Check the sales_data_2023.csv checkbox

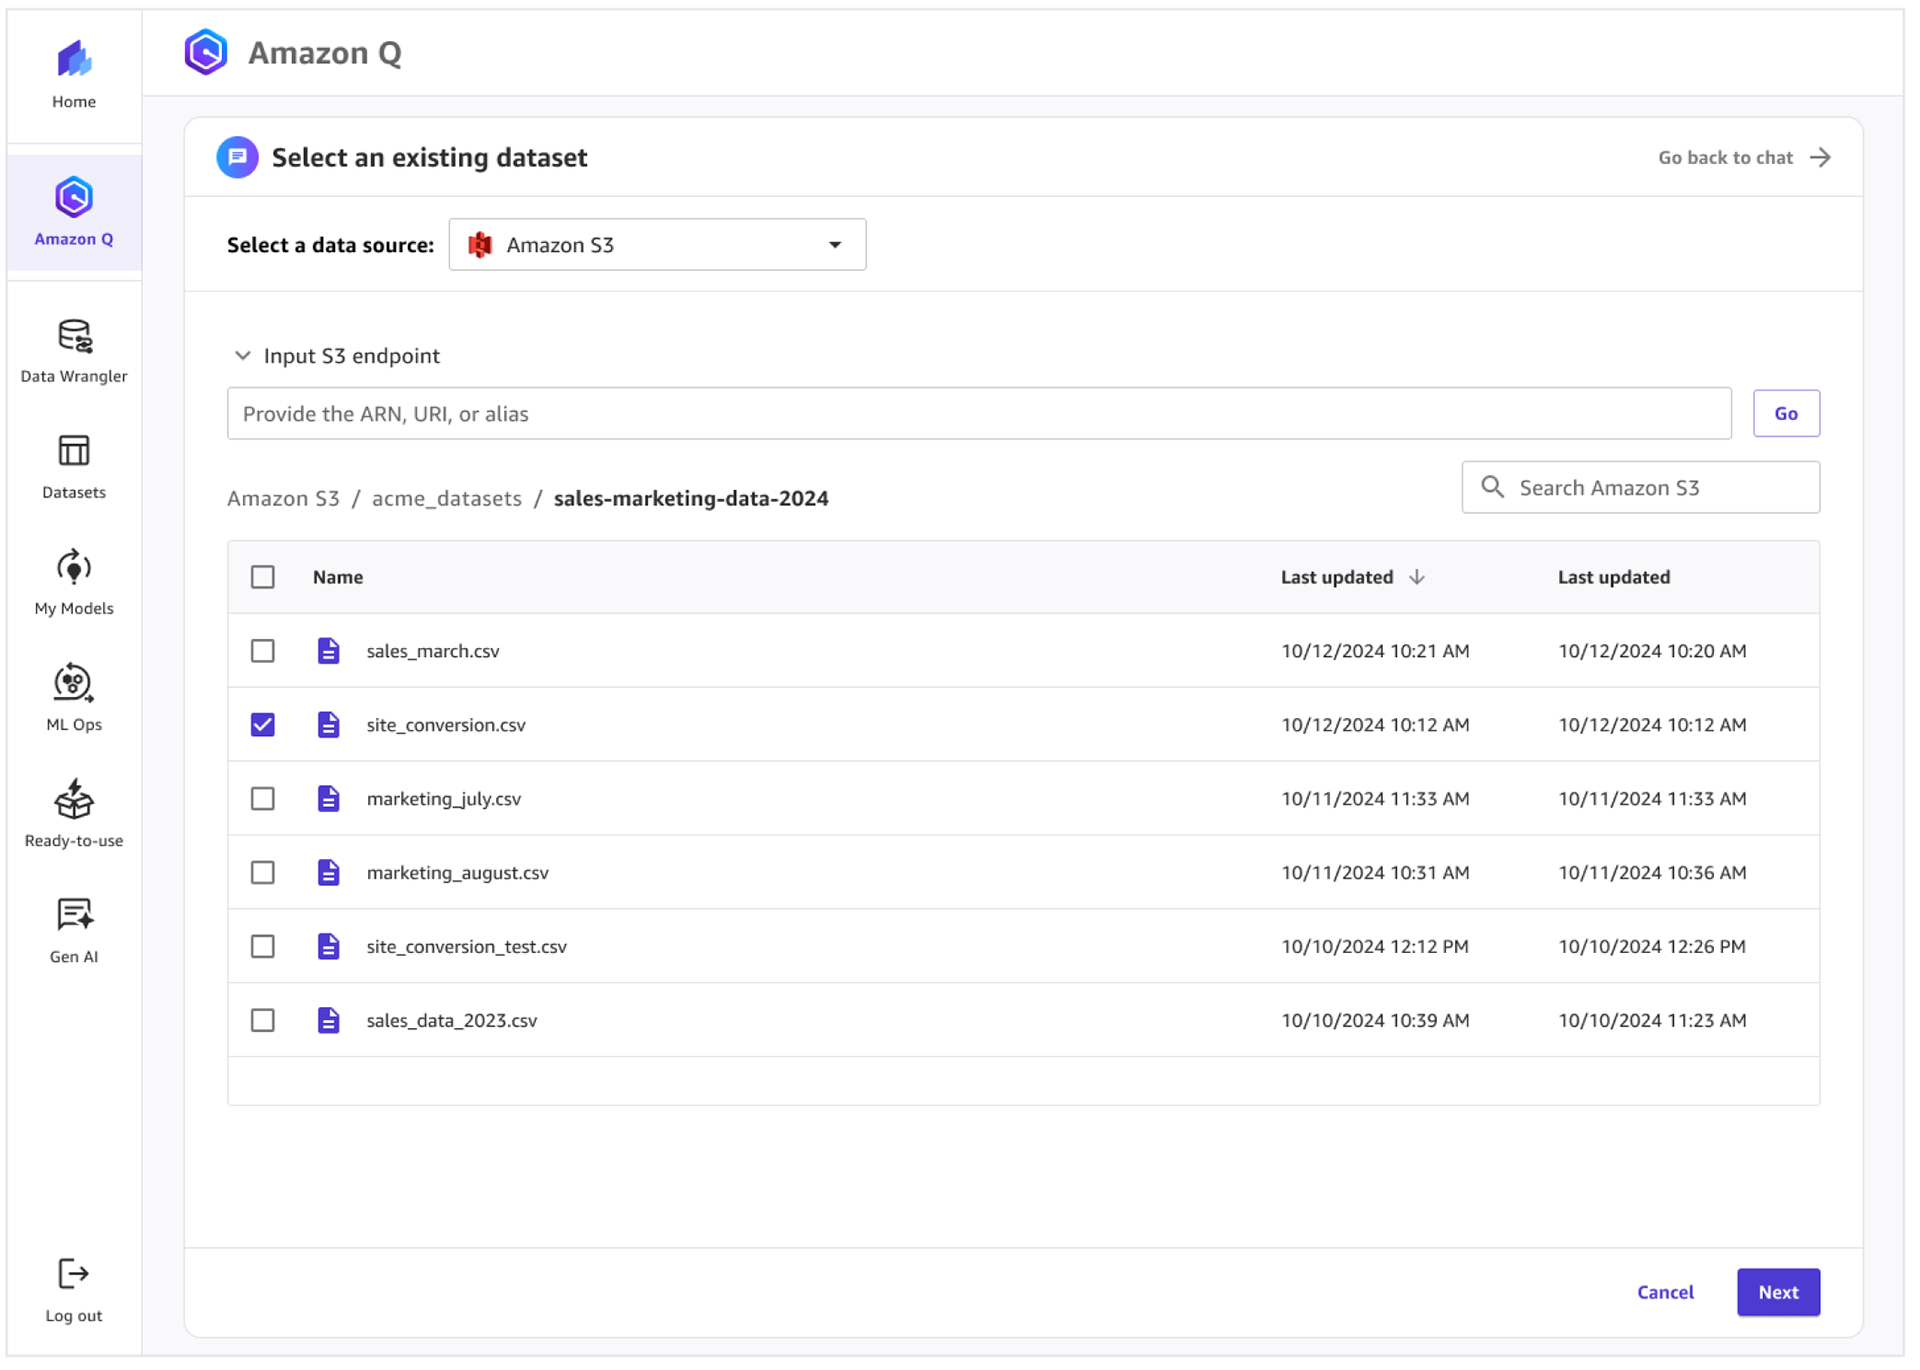(263, 1021)
